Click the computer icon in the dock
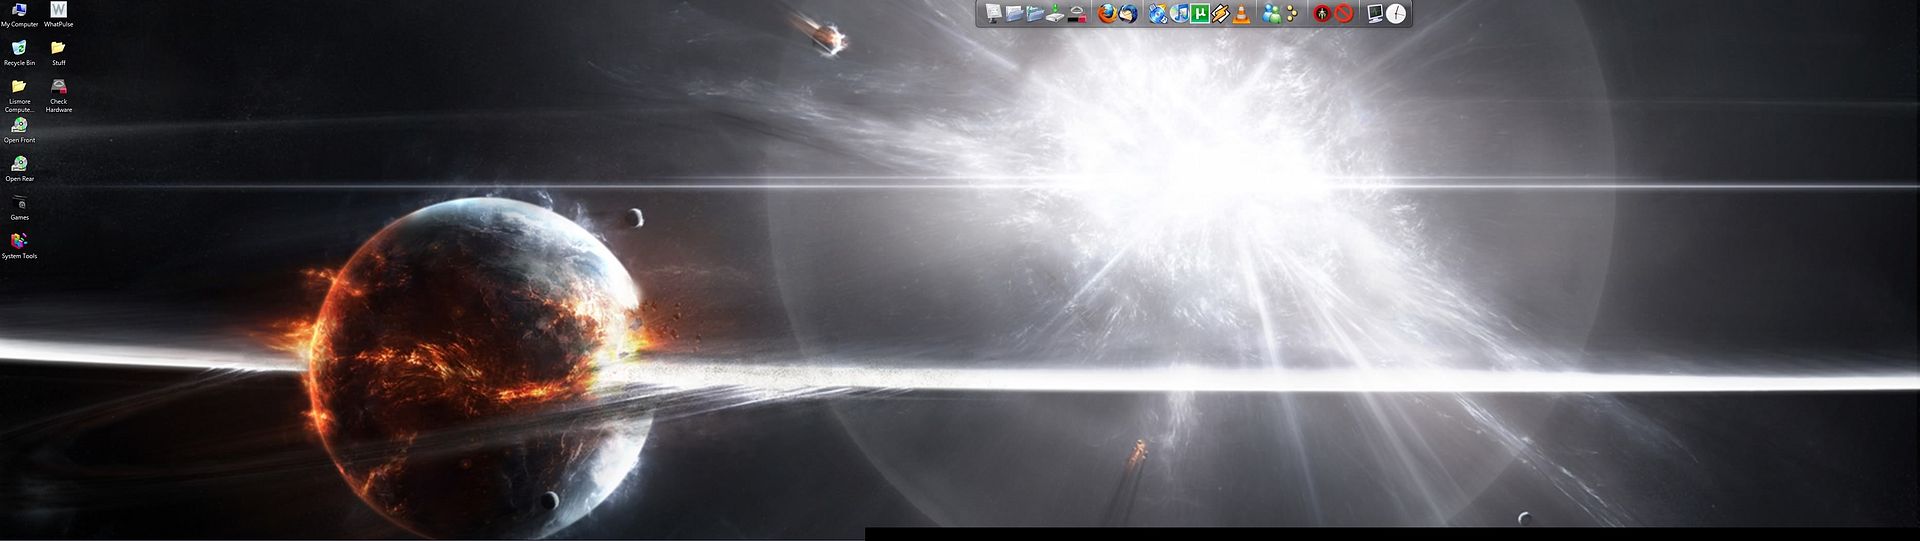The image size is (1920, 541). pos(993,13)
